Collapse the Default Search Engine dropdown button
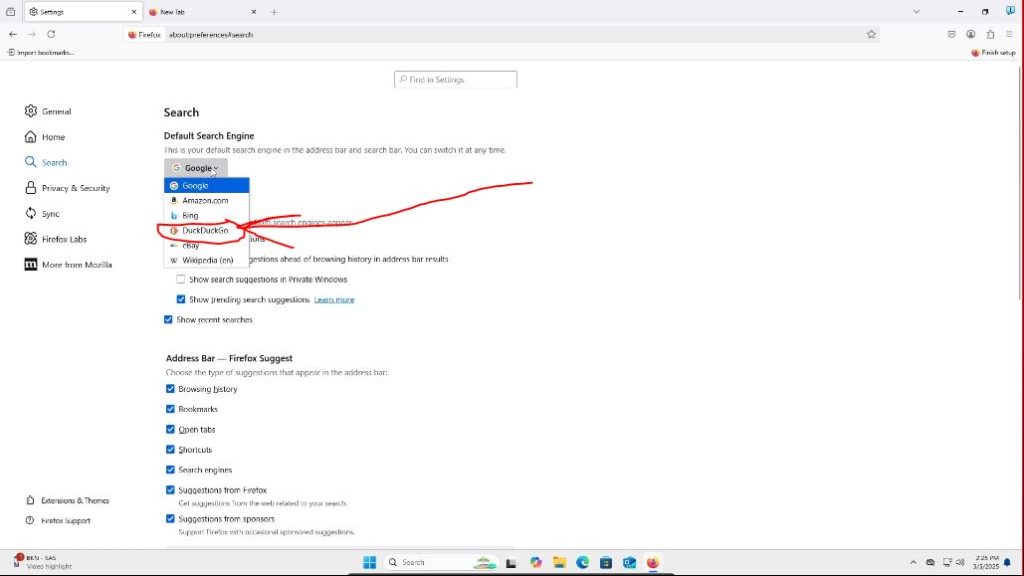Screen dimensions: 1024x576 point(196,168)
